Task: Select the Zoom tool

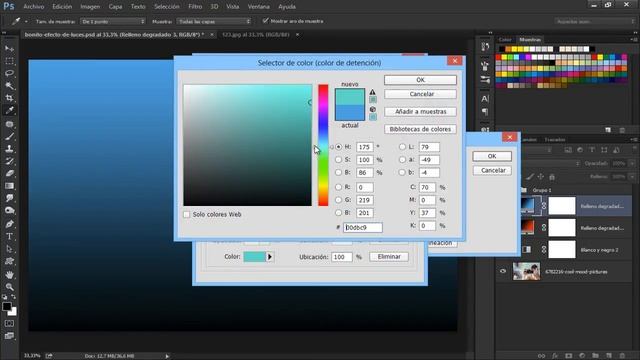Action: (9, 287)
